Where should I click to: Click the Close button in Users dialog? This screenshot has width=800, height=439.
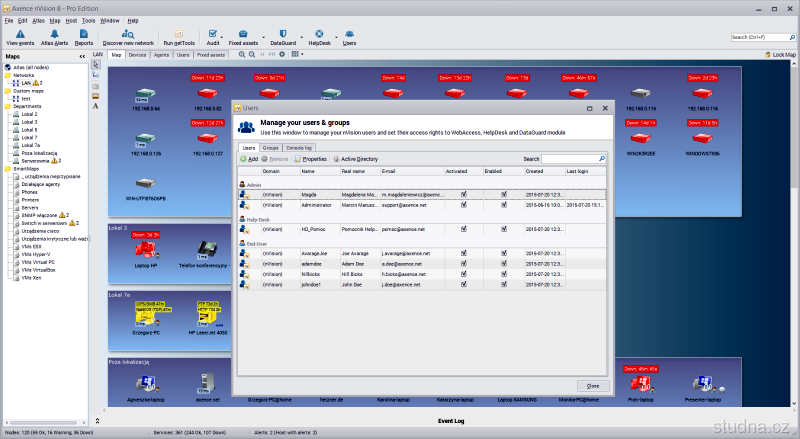click(592, 385)
